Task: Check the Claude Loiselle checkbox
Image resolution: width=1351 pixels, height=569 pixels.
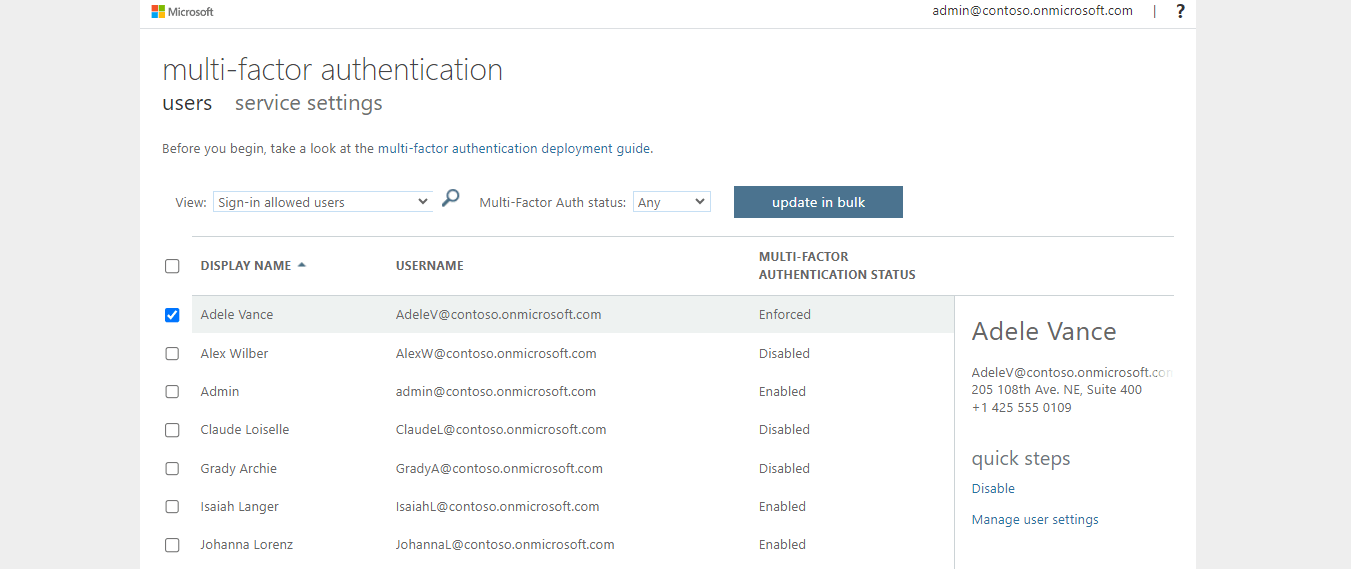Action: point(172,430)
